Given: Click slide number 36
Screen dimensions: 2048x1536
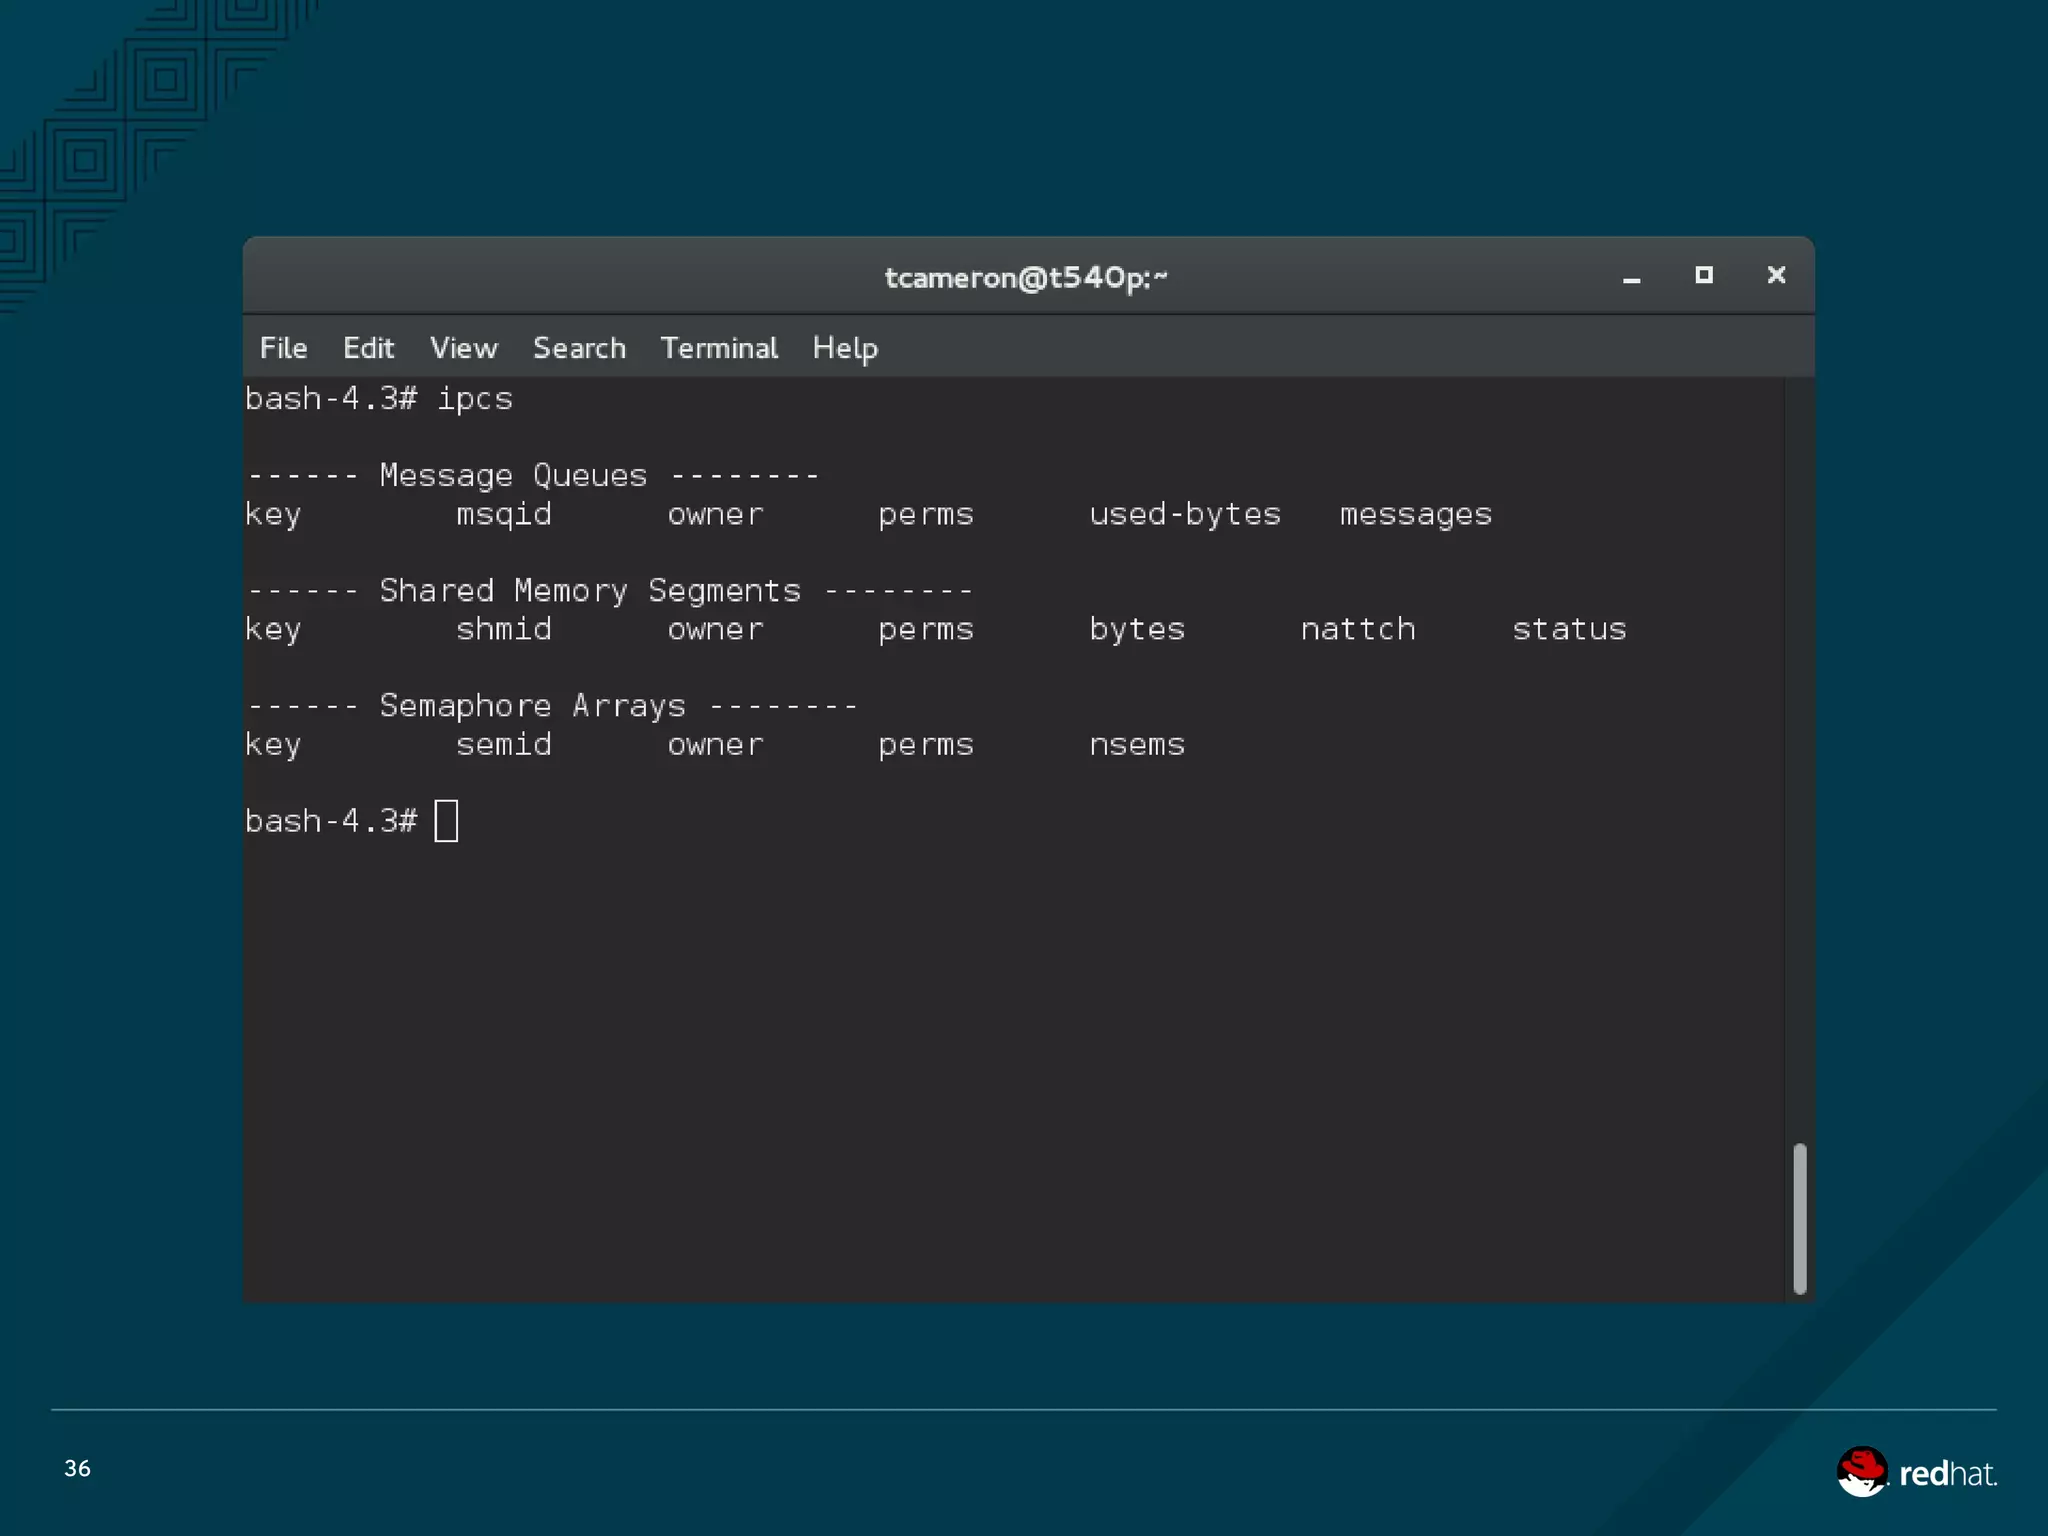Looking at the screenshot, I should [77, 1468].
